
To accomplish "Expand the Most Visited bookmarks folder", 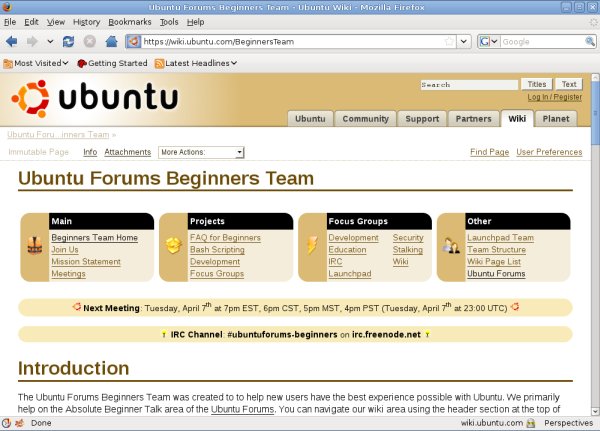I will (x=36, y=63).
